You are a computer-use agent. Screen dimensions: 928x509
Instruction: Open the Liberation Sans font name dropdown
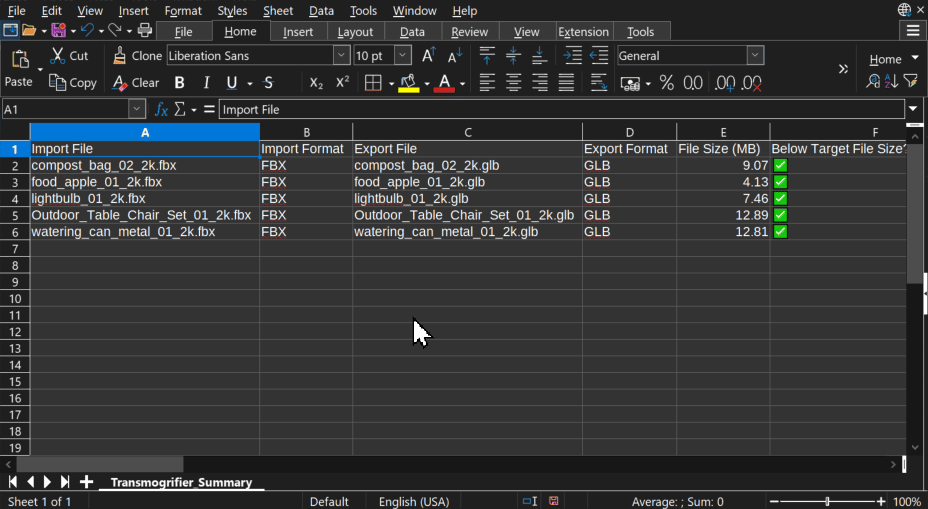point(342,56)
